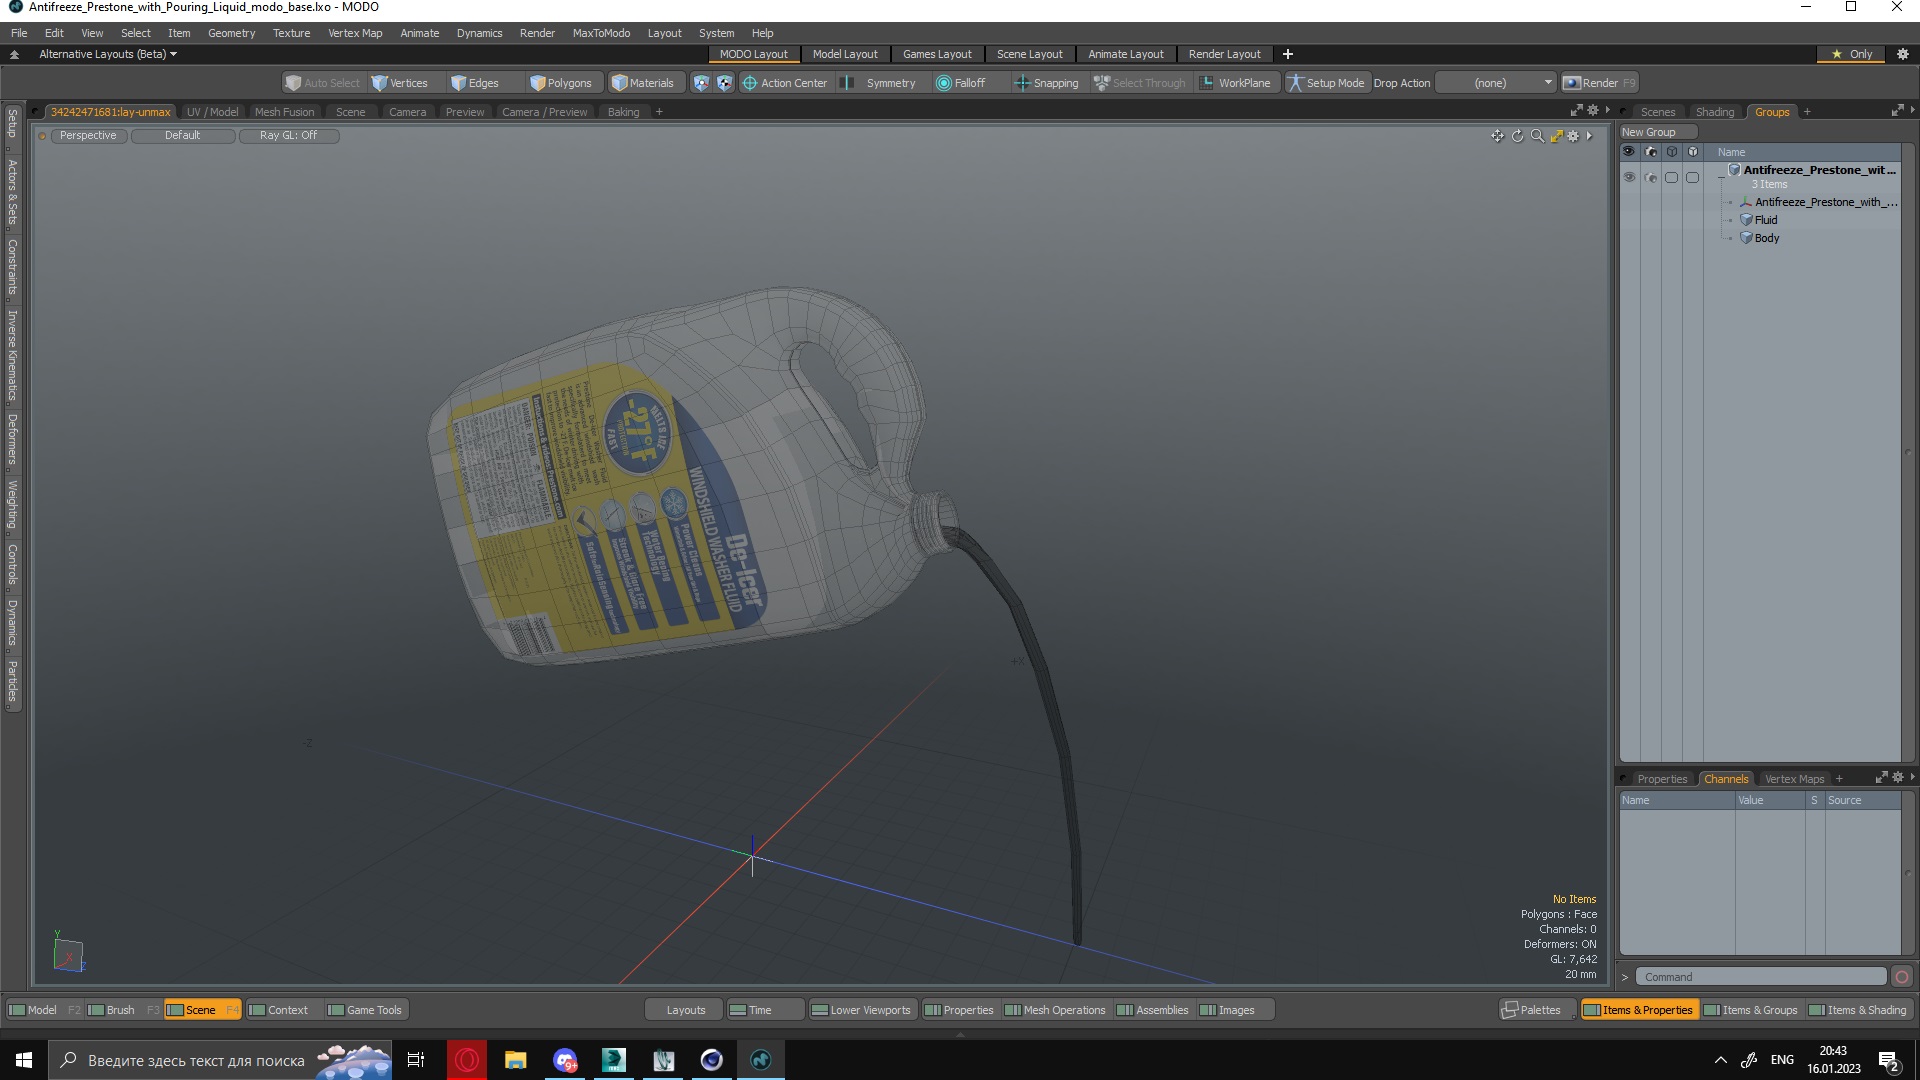Image resolution: width=1920 pixels, height=1080 pixels.
Task: Click the eye column header icon
Action: coord(1629,152)
